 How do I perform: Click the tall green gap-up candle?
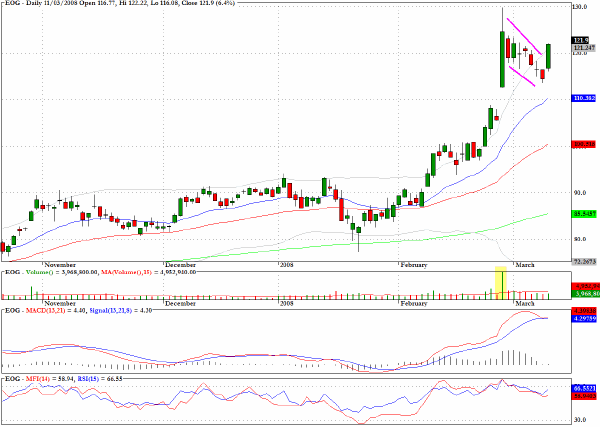(502, 59)
